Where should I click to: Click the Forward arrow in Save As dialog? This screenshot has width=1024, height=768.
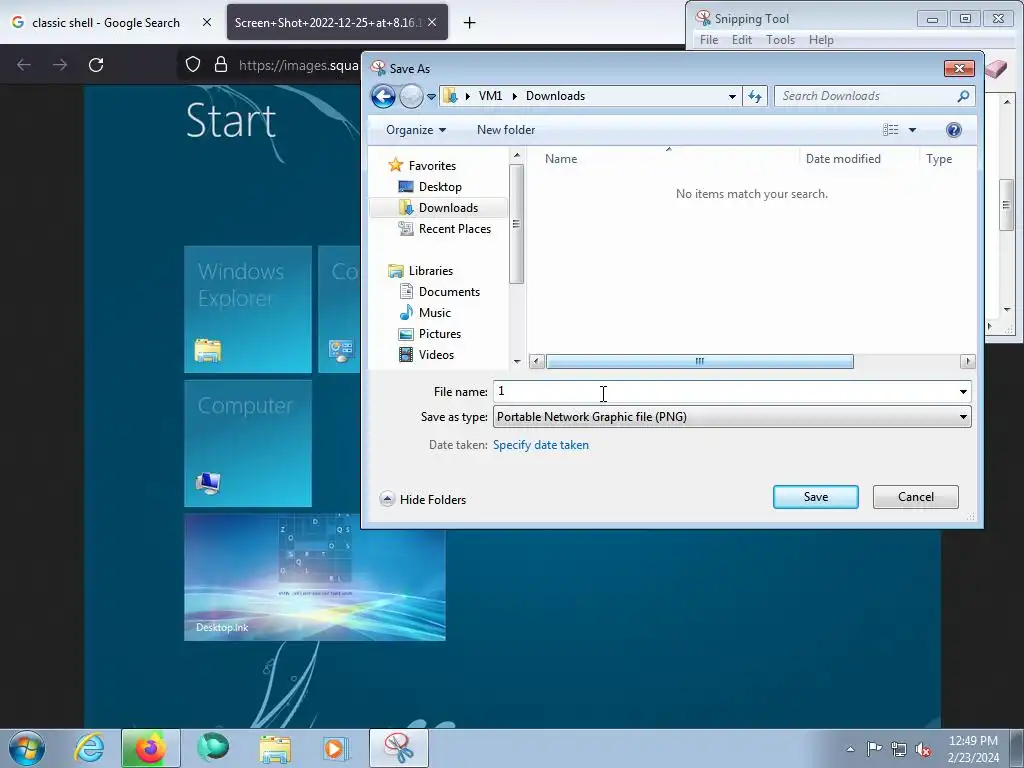[x=411, y=97]
